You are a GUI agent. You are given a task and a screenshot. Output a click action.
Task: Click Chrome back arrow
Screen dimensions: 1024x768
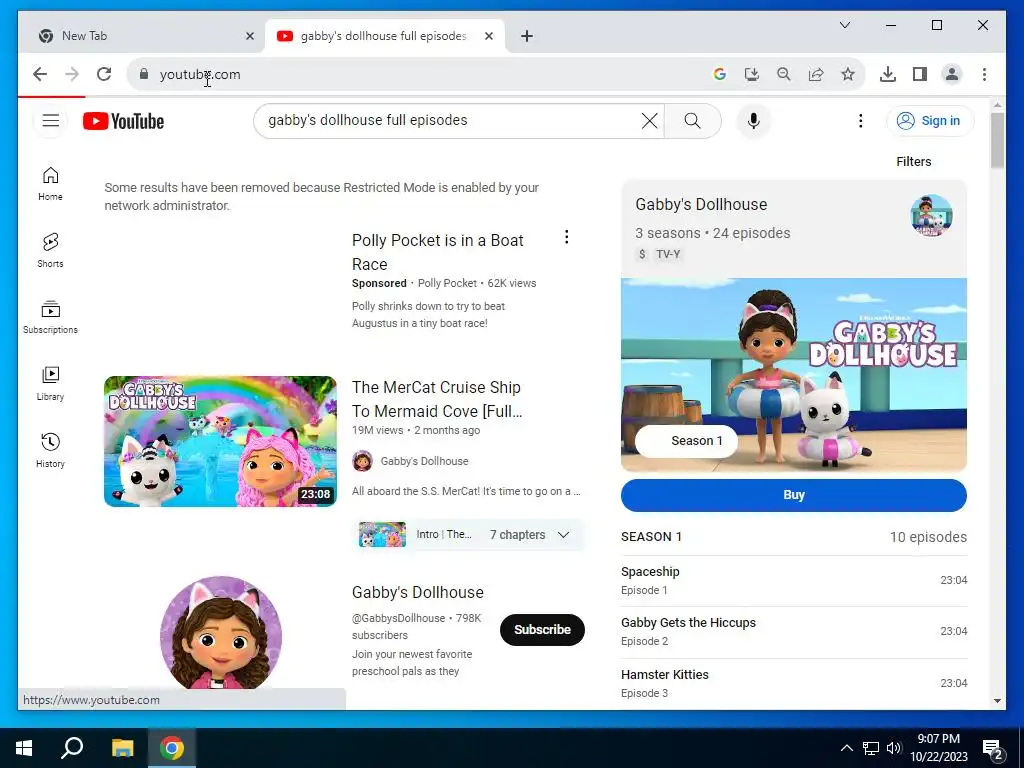40,74
